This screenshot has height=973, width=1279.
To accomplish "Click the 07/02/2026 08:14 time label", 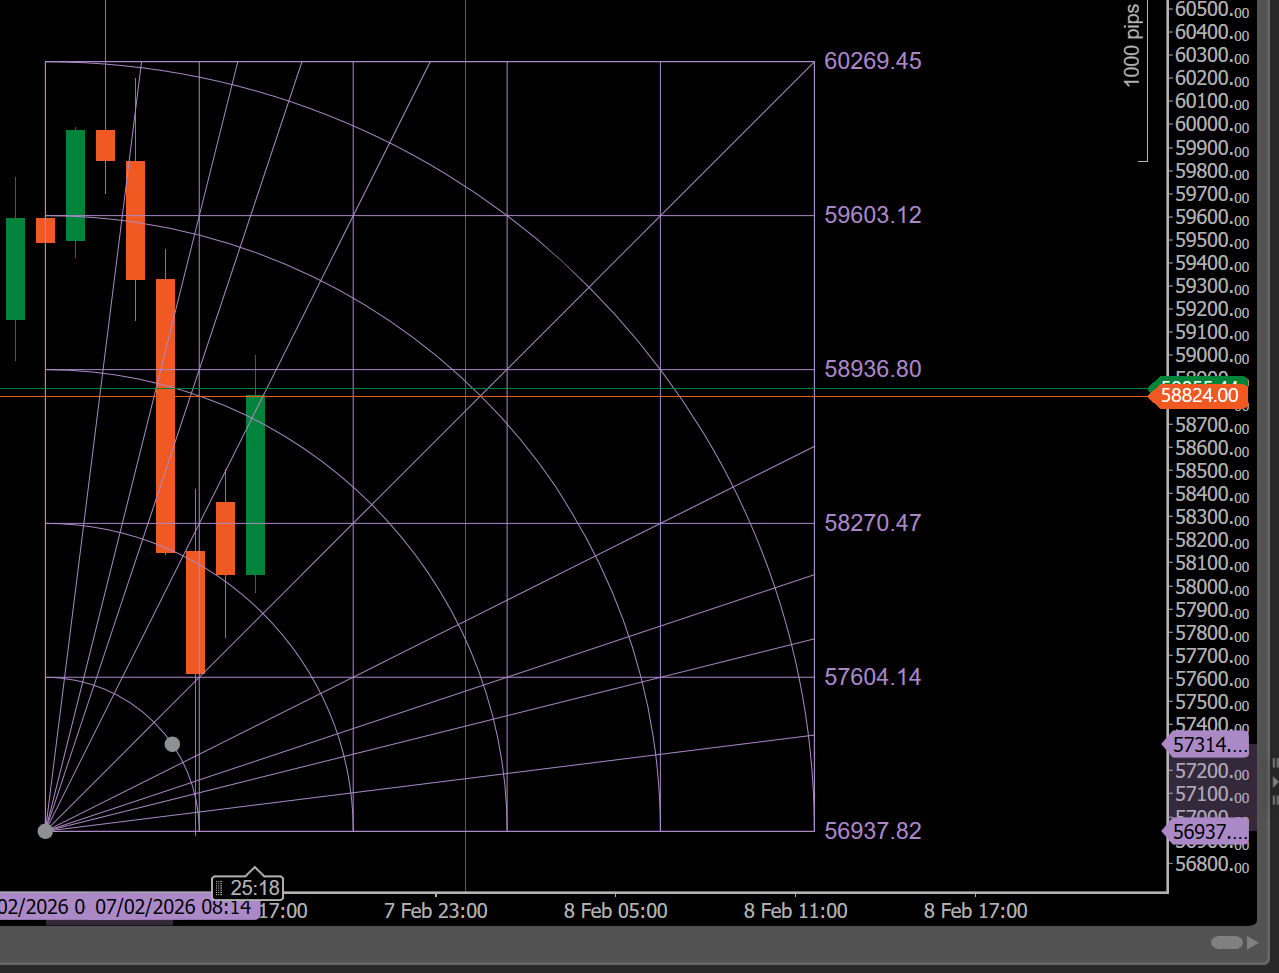I will point(172,908).
